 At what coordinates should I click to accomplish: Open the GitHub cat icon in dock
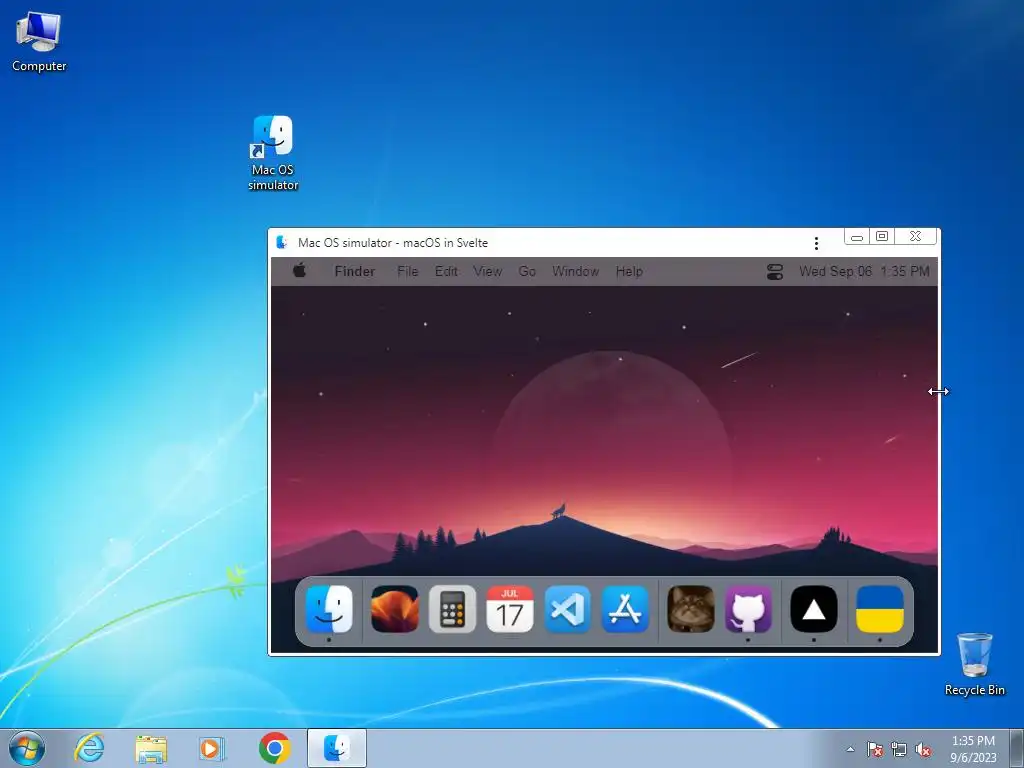click(748, 609)
